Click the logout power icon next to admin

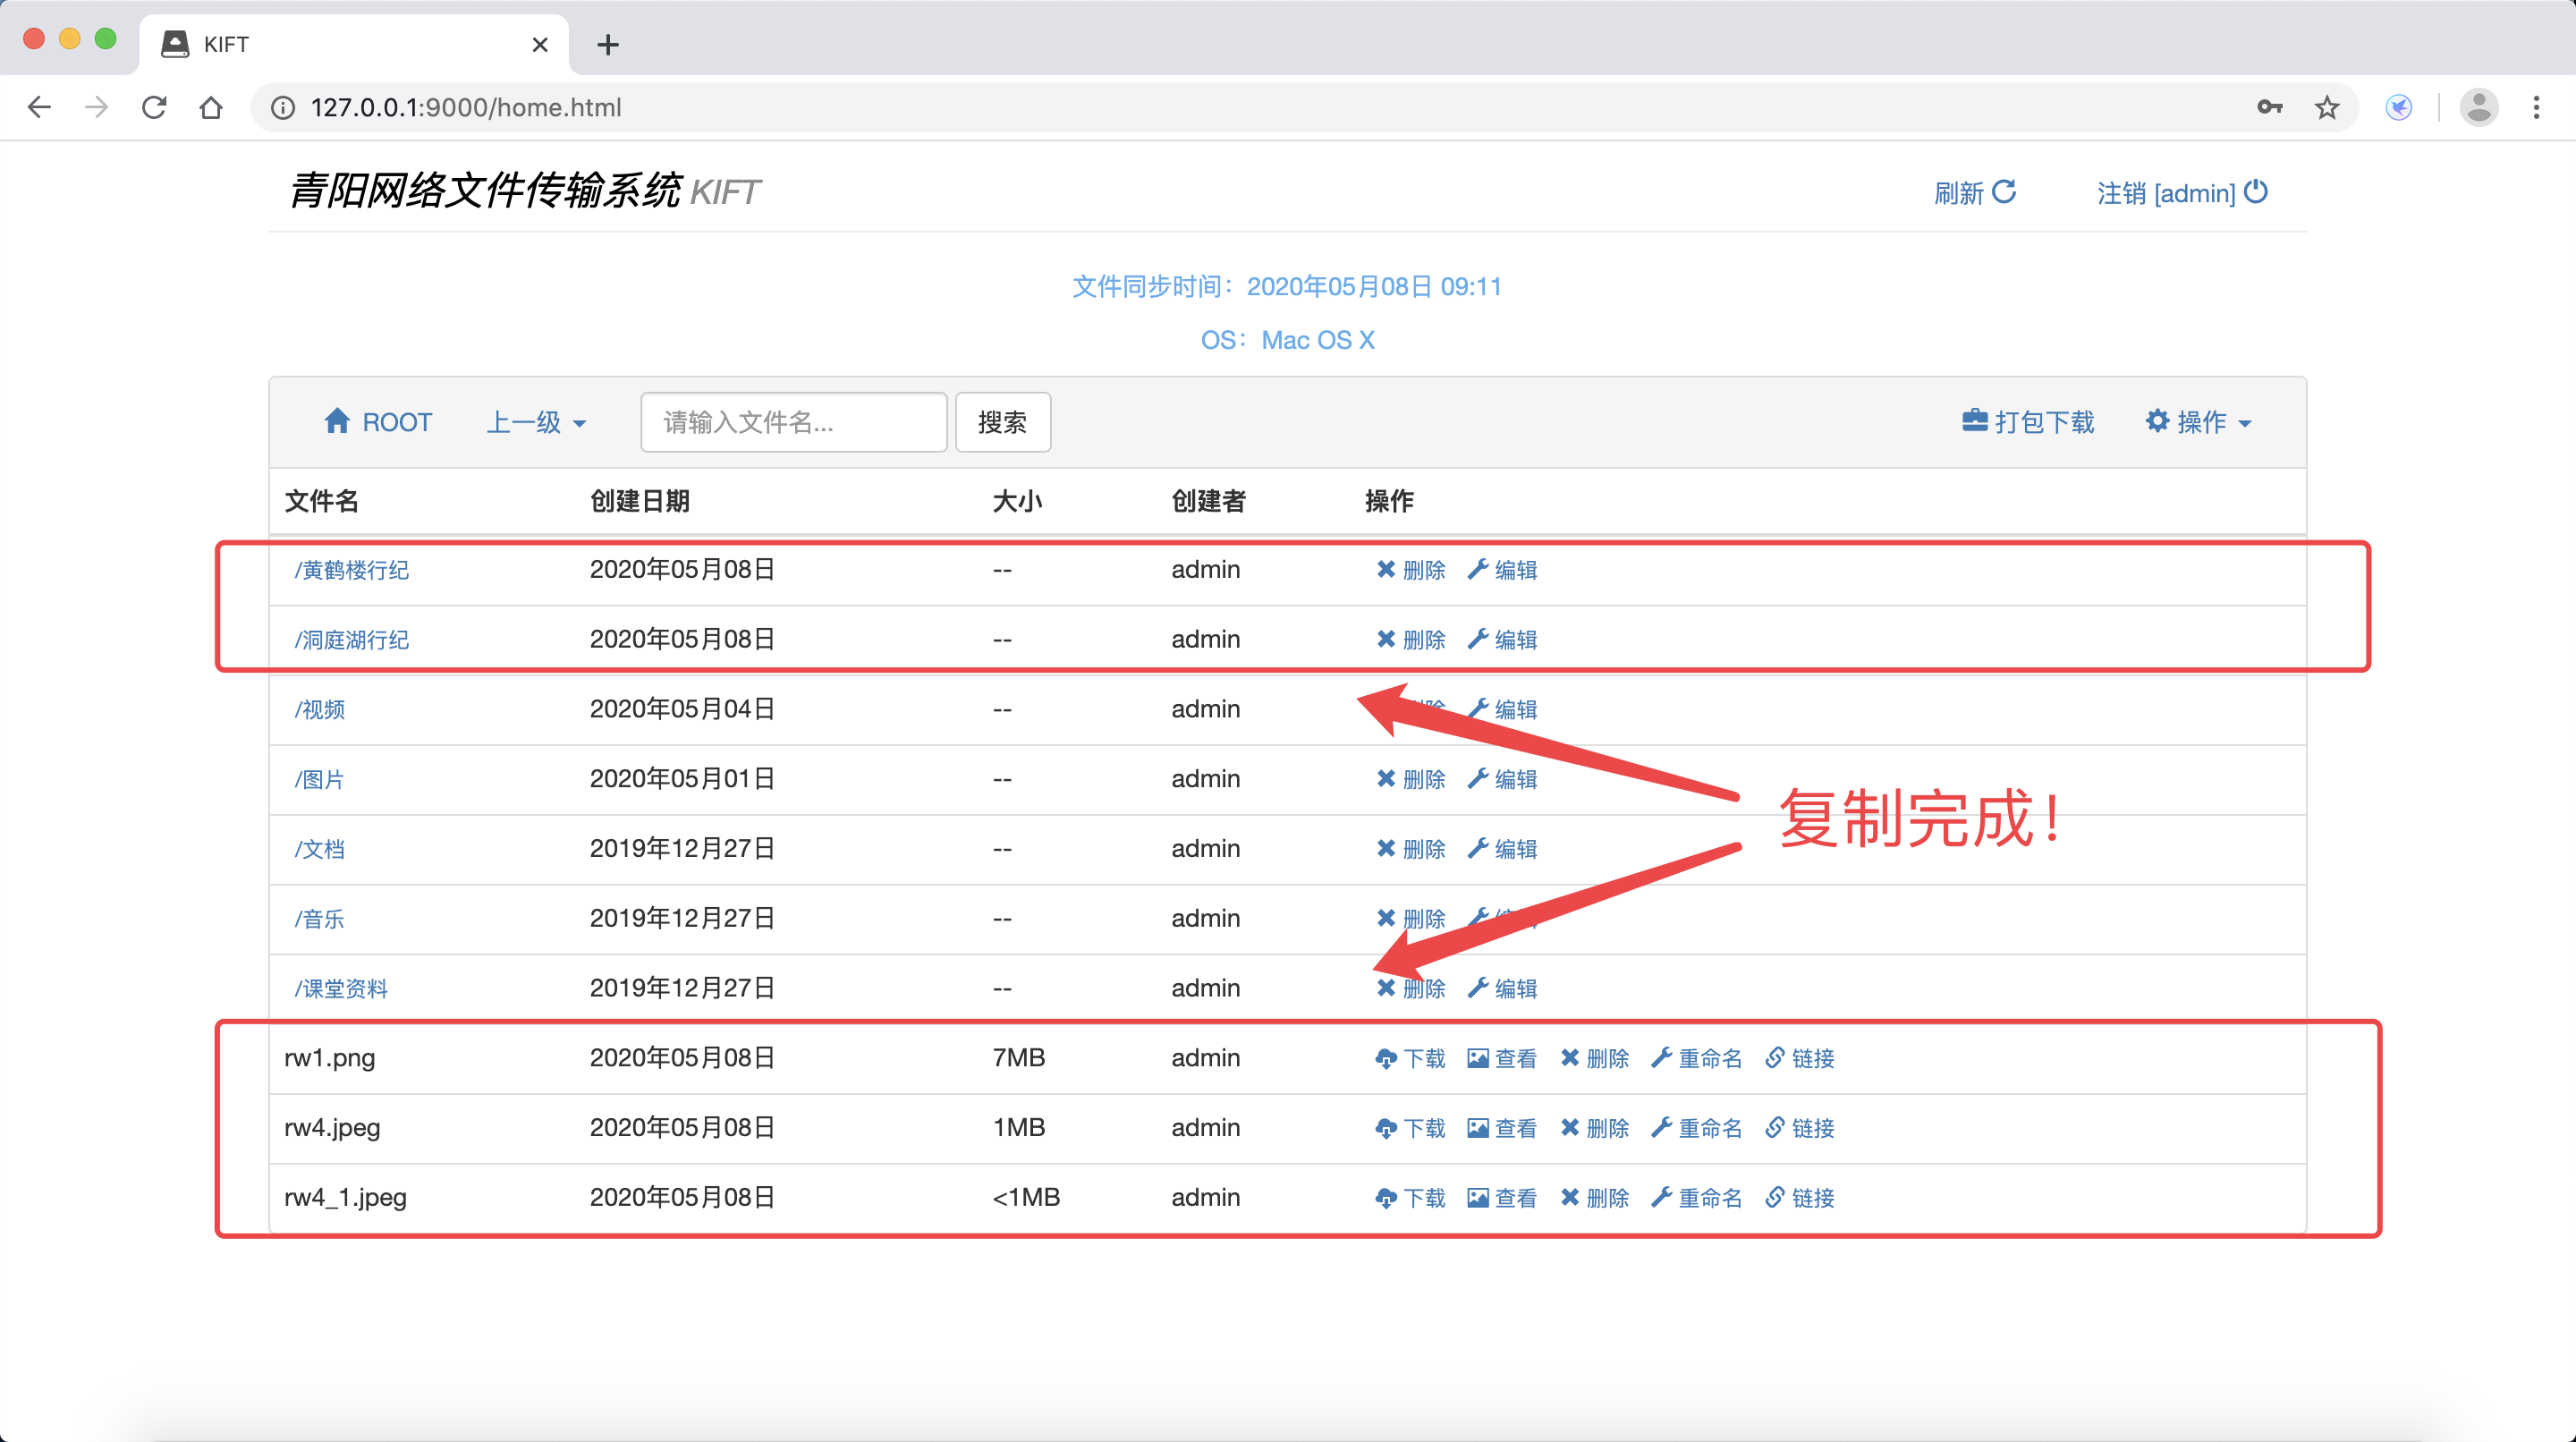click(x=2256, y=191)
